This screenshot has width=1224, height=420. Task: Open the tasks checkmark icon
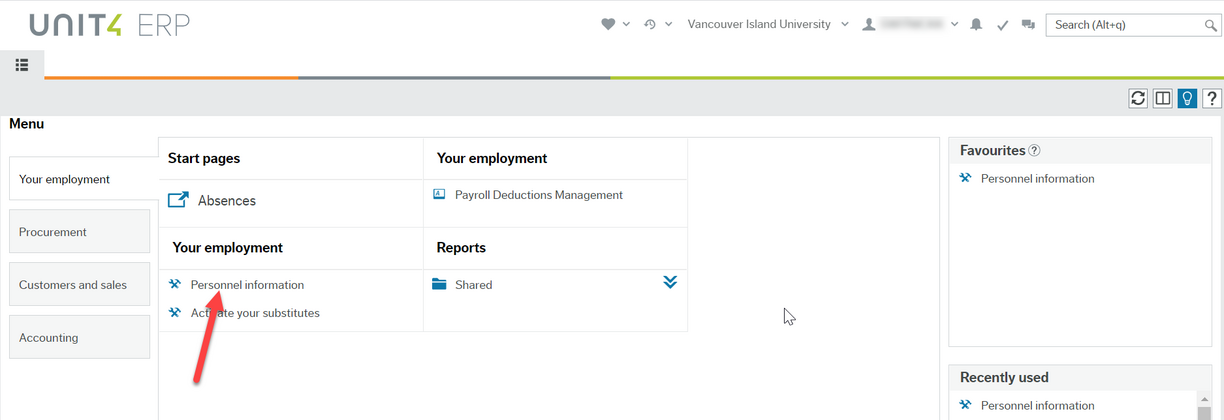1002,25
